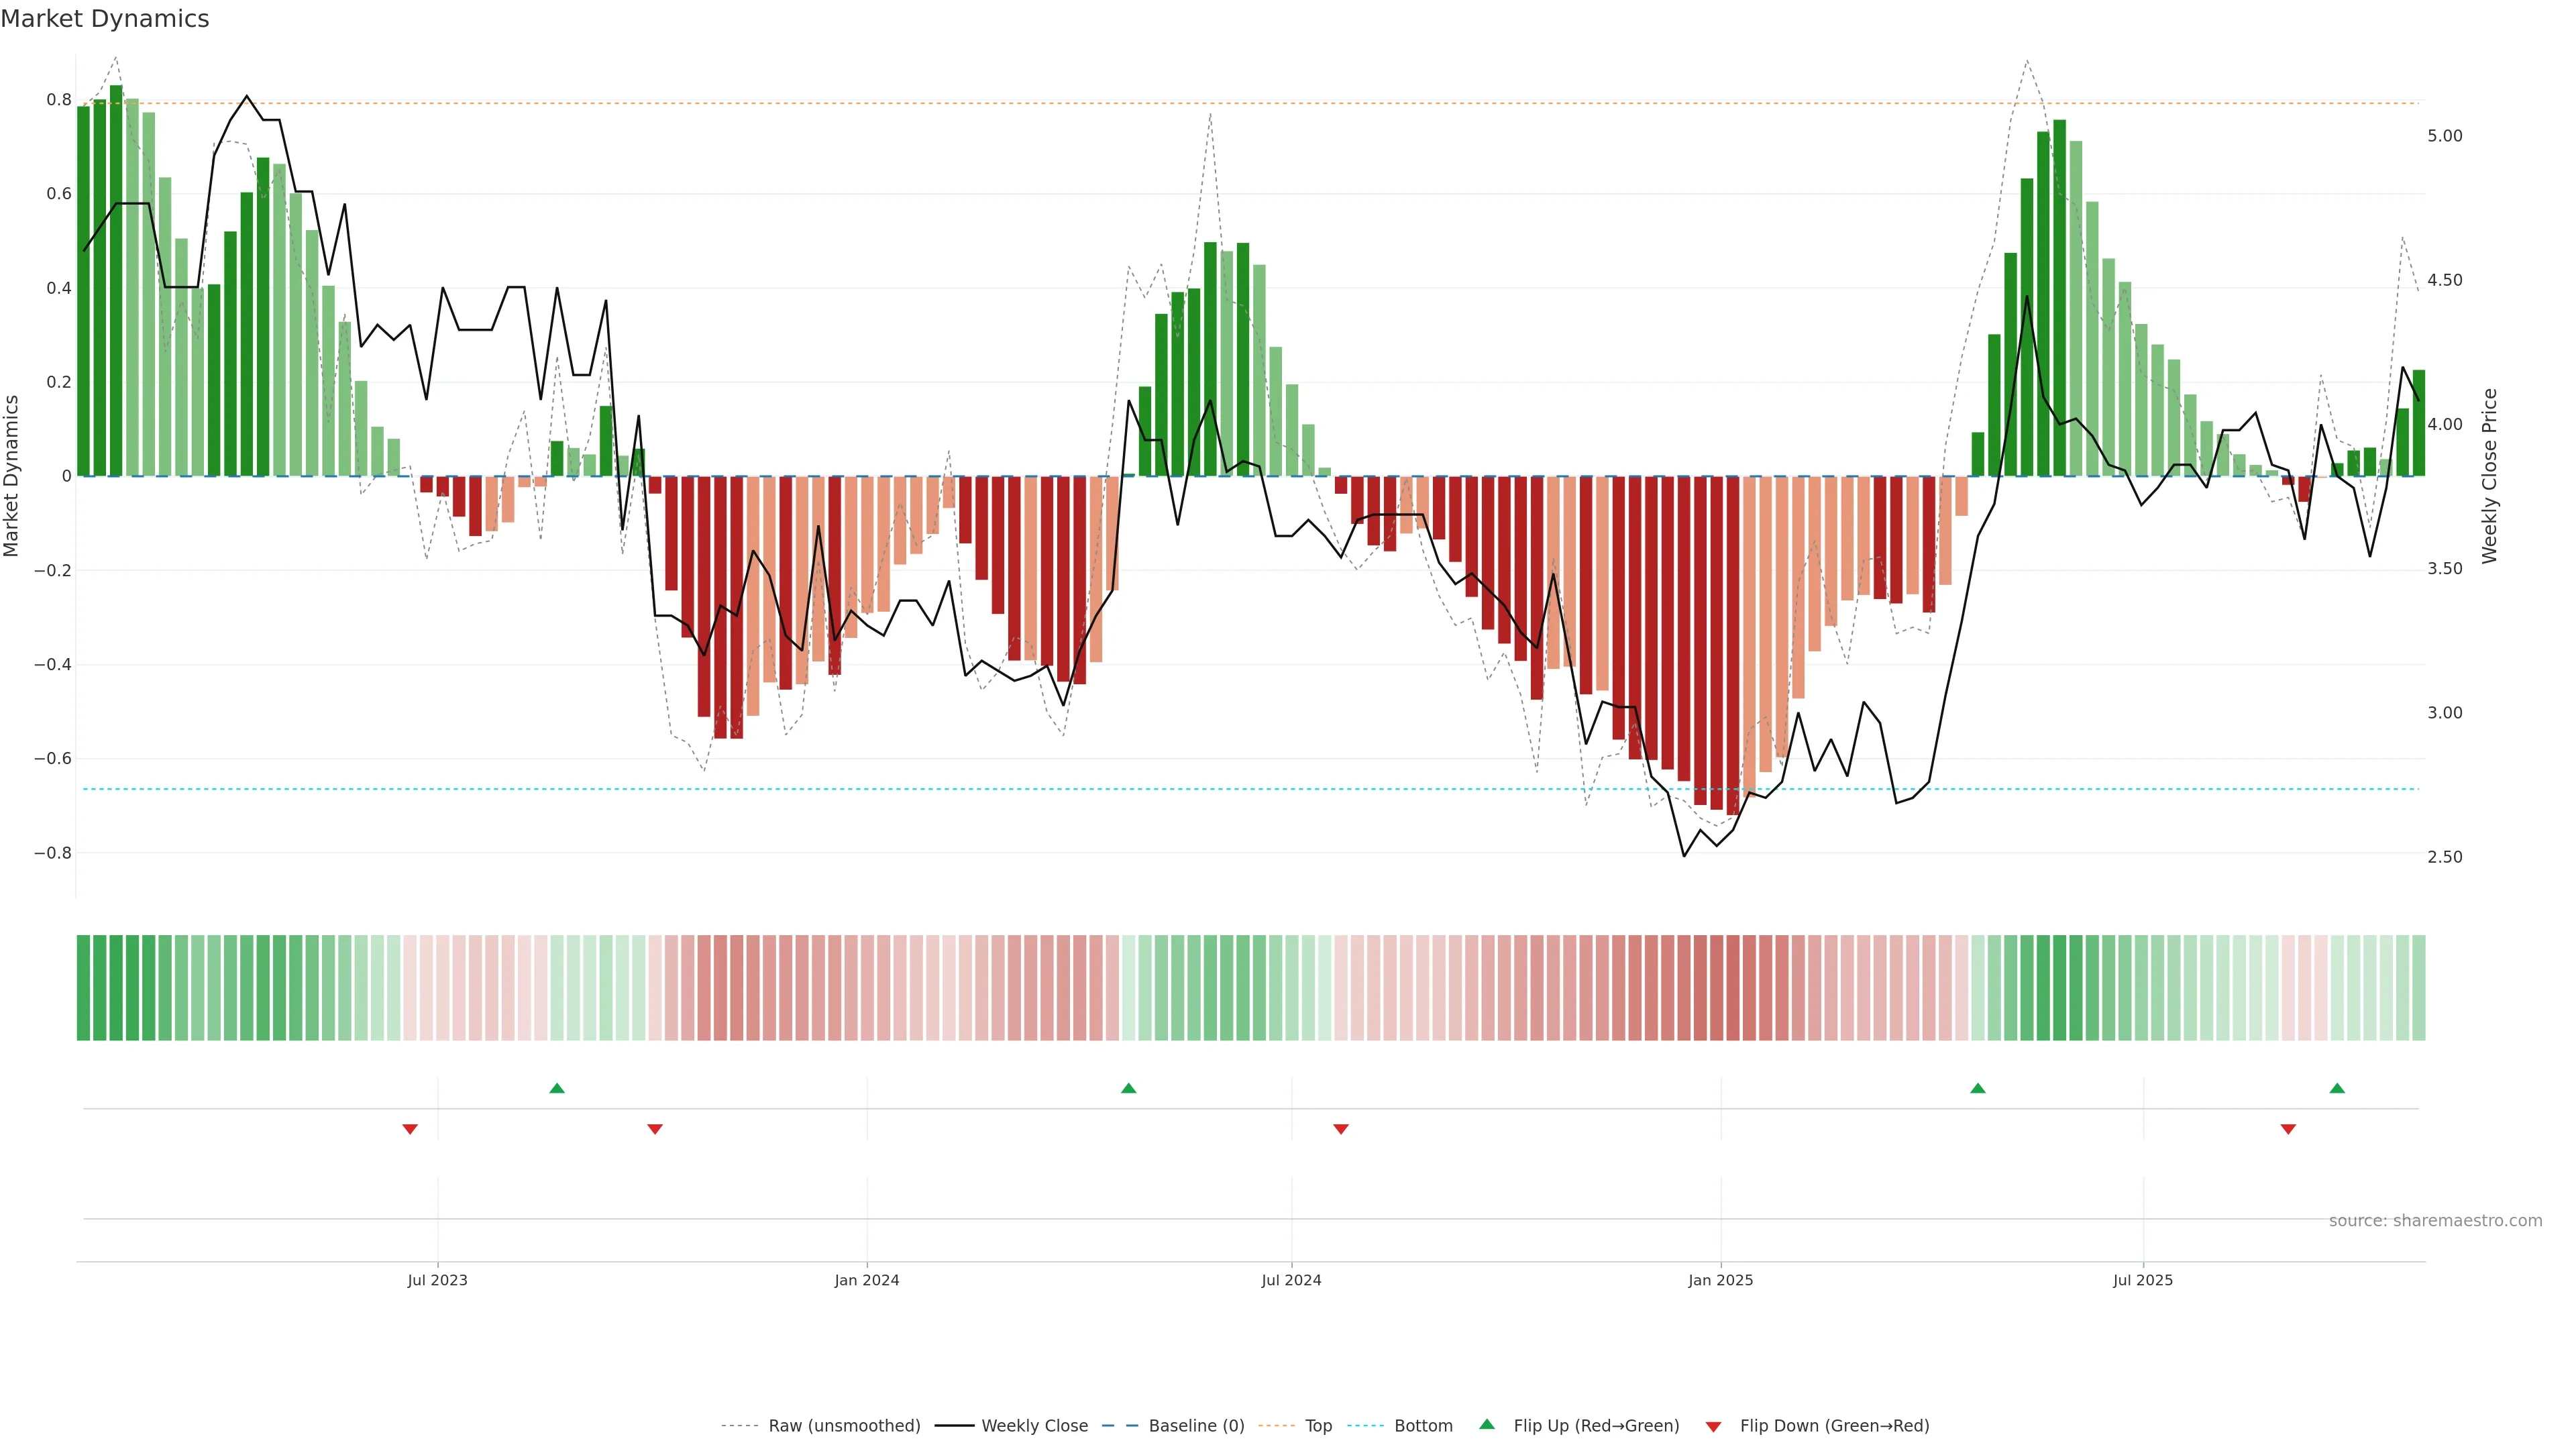Click the Top legend label
This screenshot has height=1449, width=2576.
tap(1318, 1426)
